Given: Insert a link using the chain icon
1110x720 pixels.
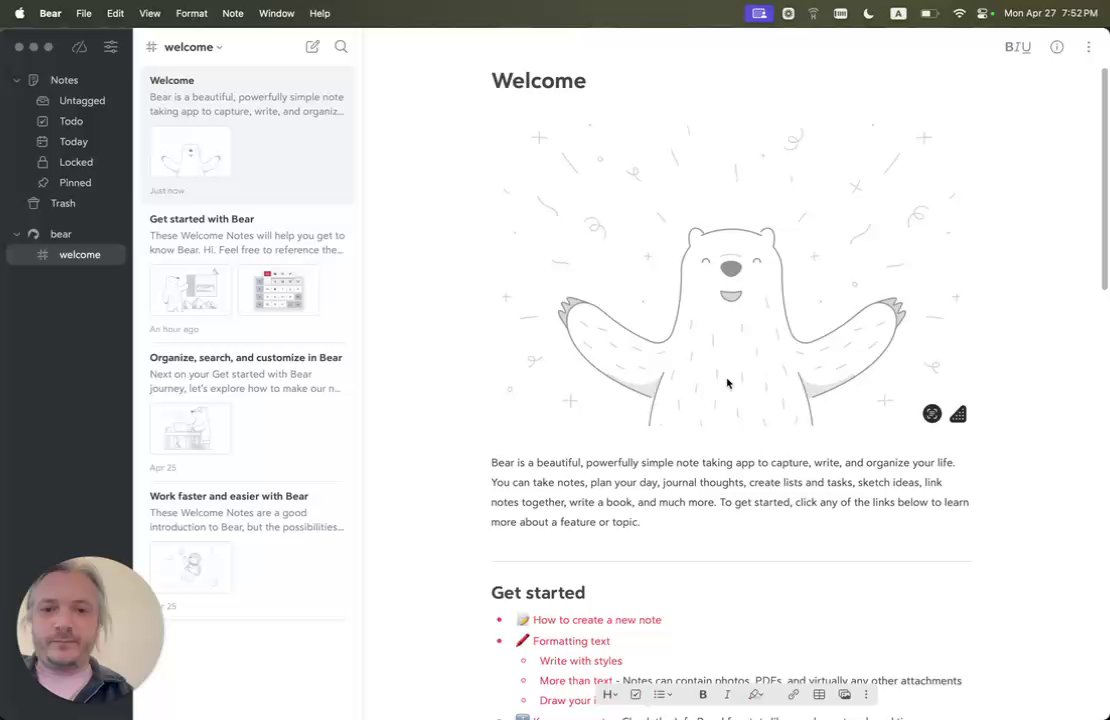Looking at the screenshot, I should (x=793, y=695).
